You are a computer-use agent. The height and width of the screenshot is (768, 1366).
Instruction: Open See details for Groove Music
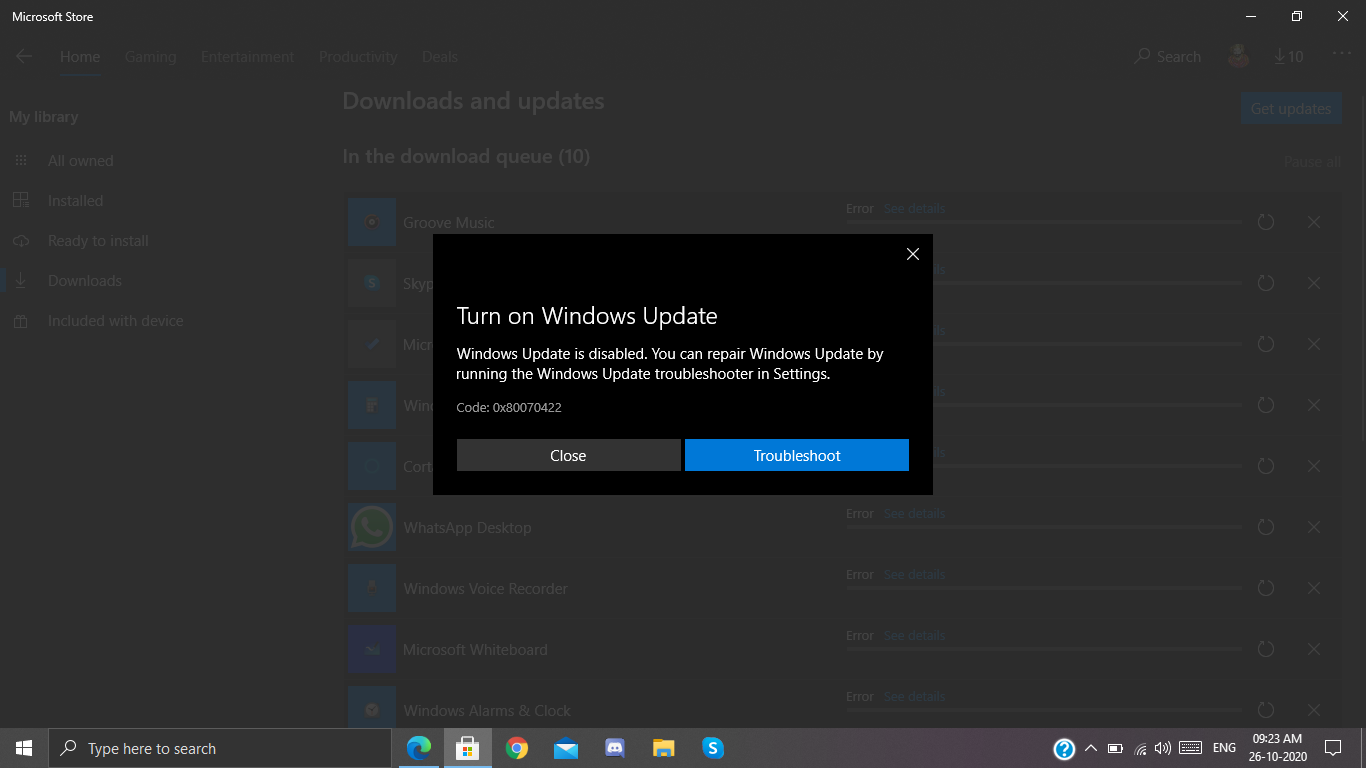click(x=914, y=209)
